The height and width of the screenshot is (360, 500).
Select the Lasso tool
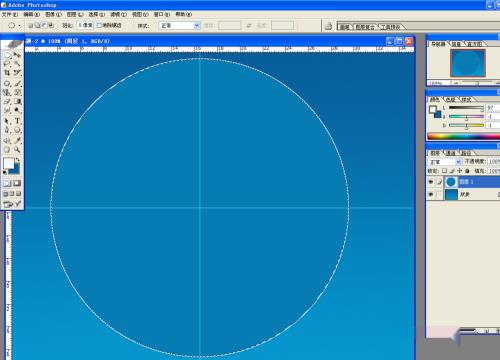point(7,64)
